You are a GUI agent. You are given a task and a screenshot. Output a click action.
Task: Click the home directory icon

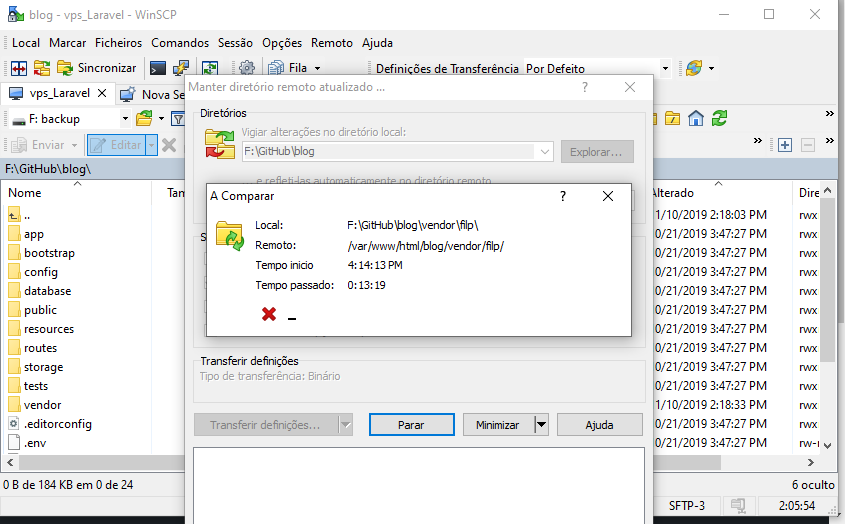[x=695, y=118]
